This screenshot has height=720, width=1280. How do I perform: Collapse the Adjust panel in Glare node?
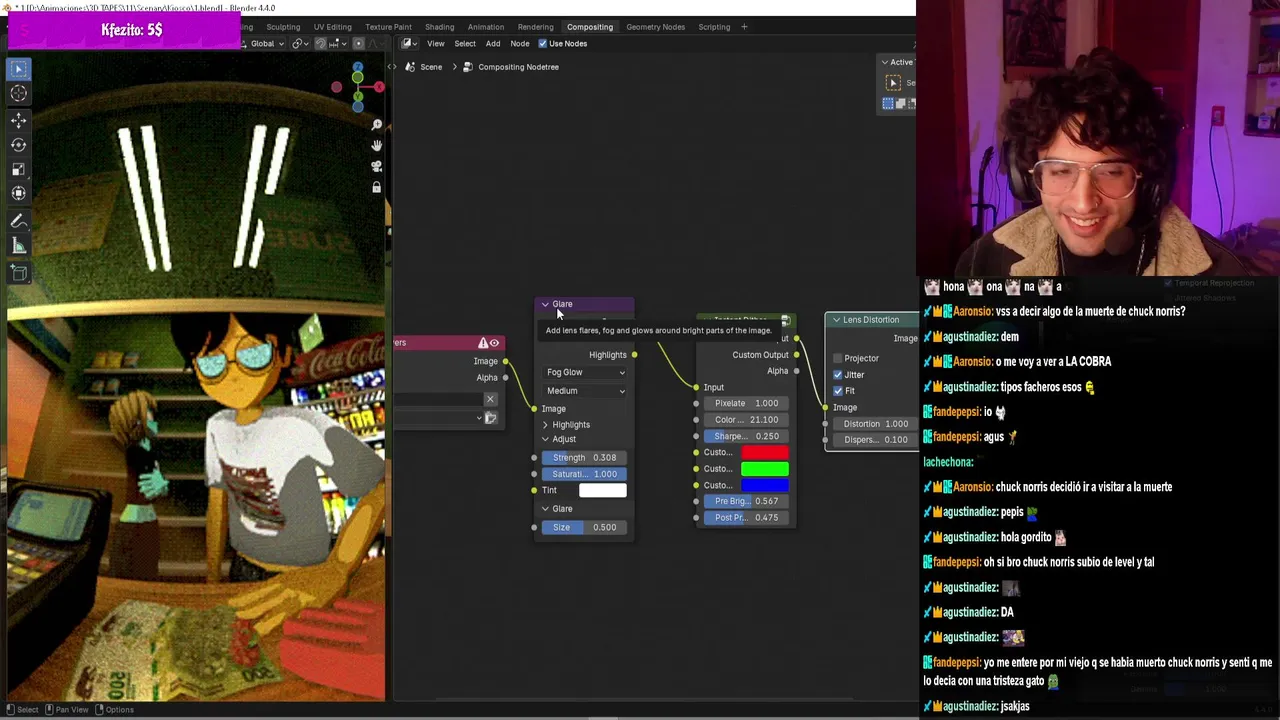coord(545,440)
